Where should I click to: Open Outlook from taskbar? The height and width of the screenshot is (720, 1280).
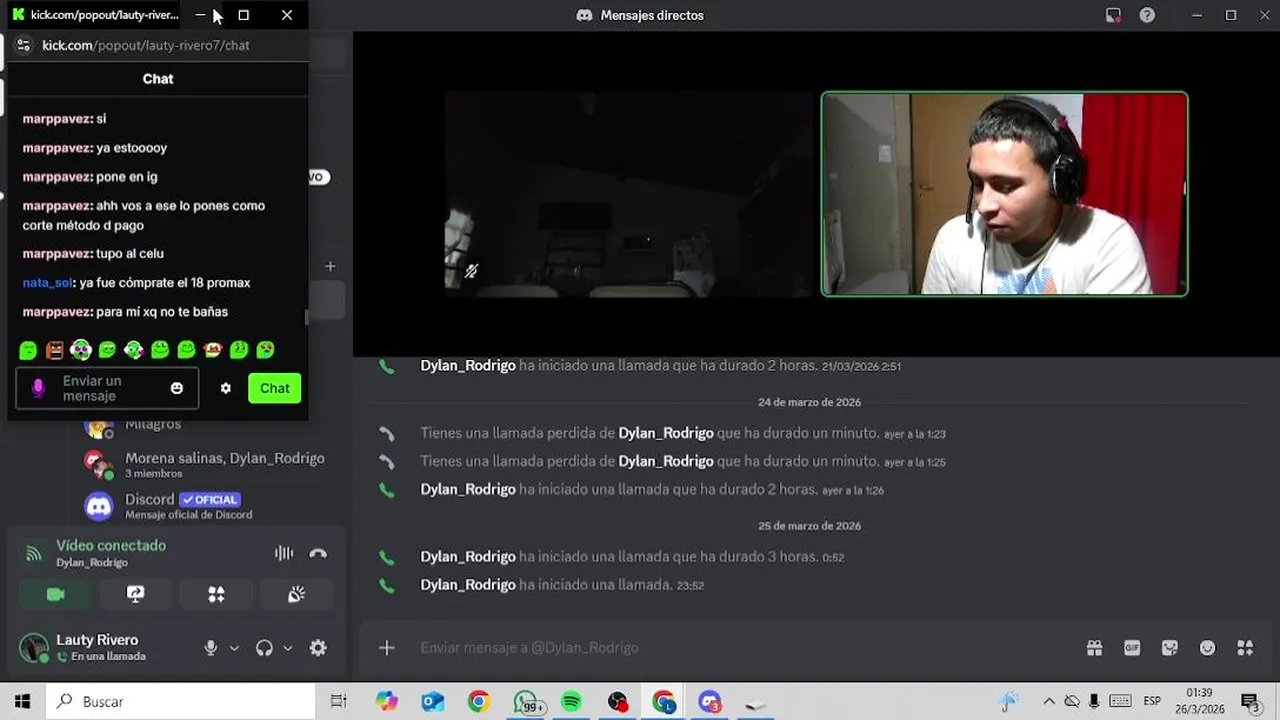(x=433, y=702)
